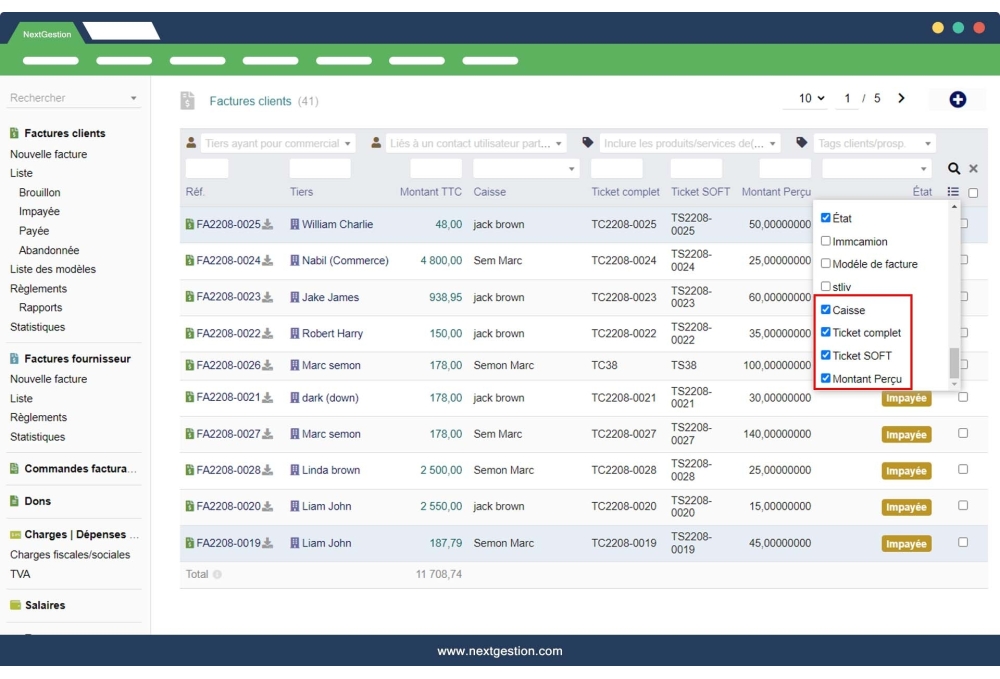The image size is (1000, 679).
Task: Click download icon beside FA2208-0023
Action: click(268, 297)
